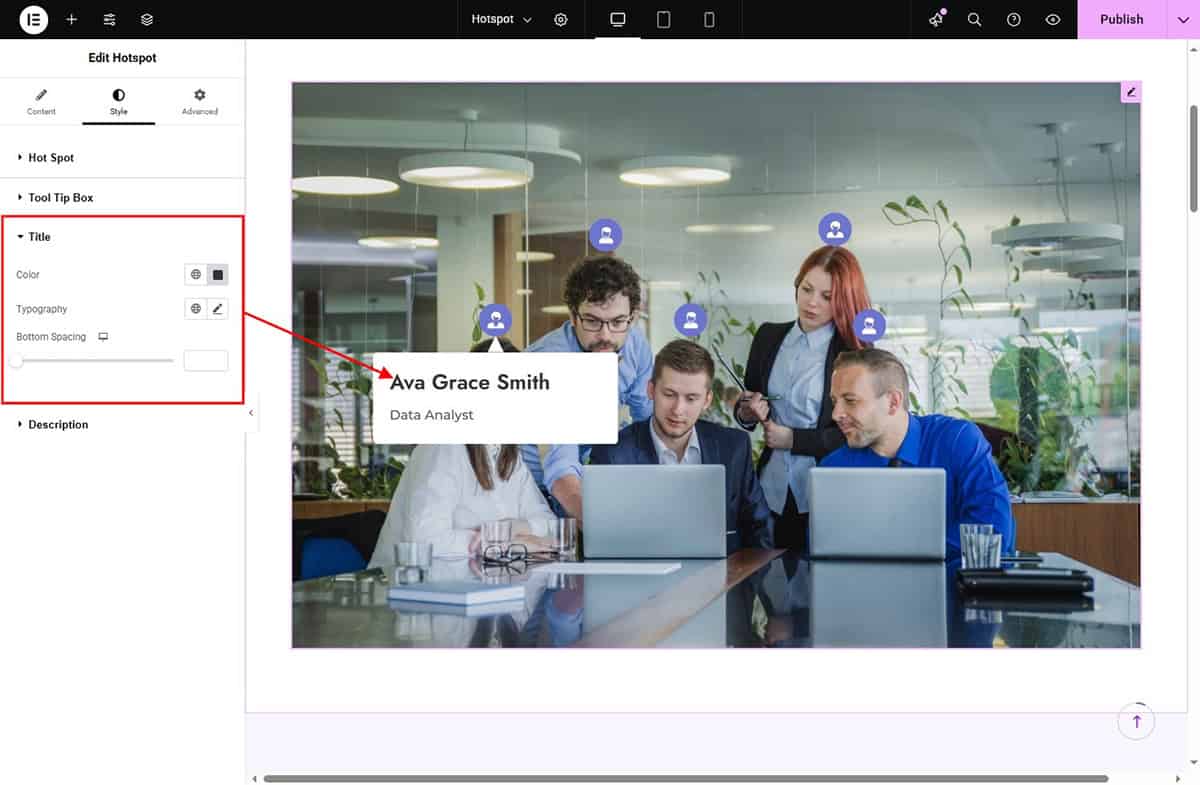Open Bottom Spacing responsive device icon
The height and width of the screenshot is (785, 1200).
click(103, 337)
